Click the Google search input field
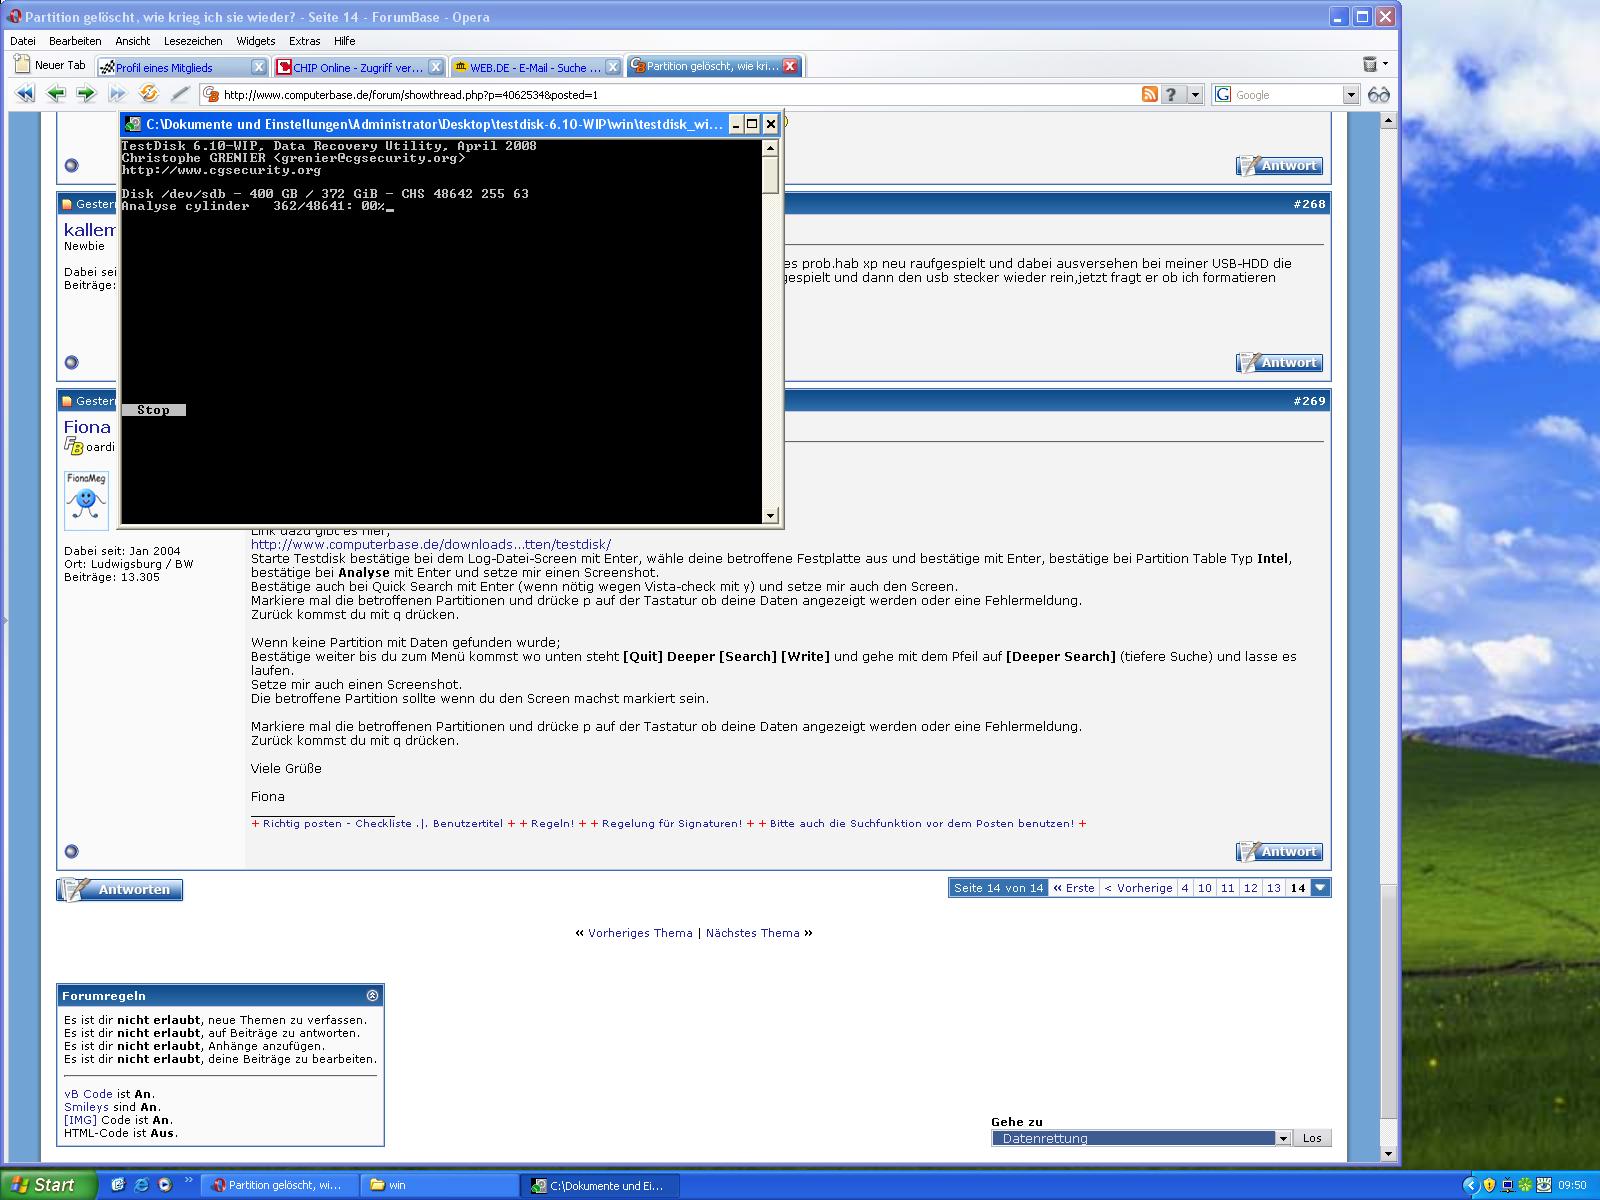1600x1200 pixels. tap(1287, 95)
